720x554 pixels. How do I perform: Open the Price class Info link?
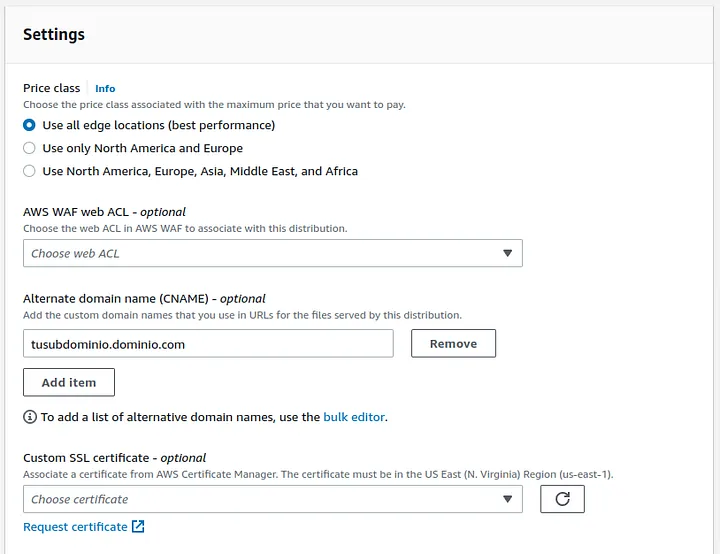tap(105, 88)
